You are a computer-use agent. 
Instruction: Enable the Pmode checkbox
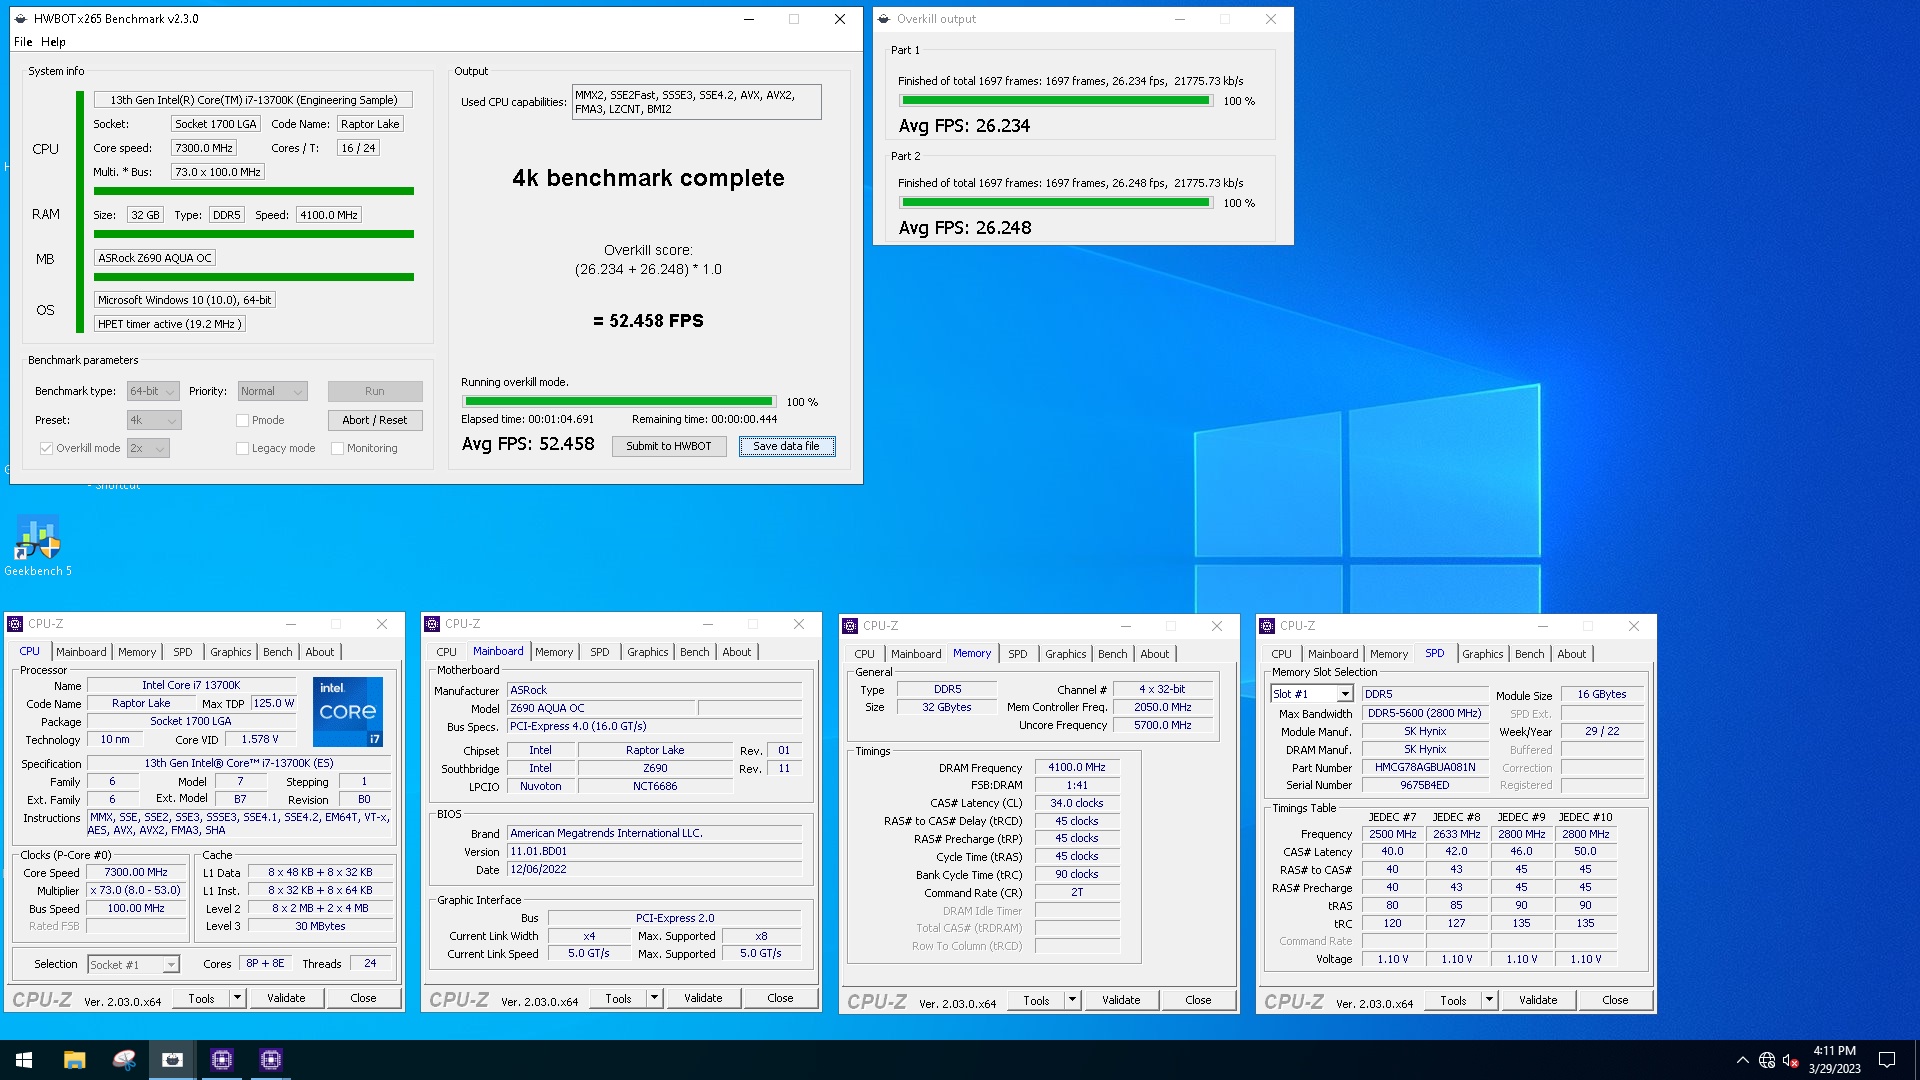click(242, 420)
